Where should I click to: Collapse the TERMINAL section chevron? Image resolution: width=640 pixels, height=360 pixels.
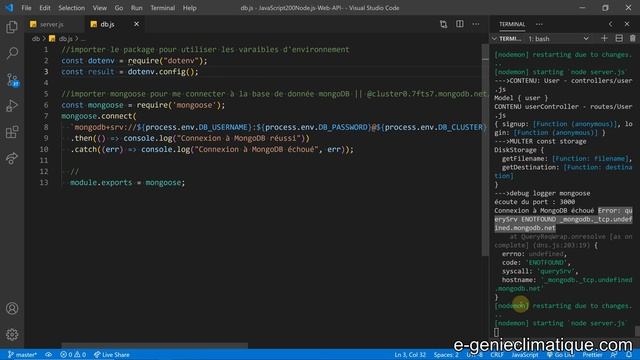(x=494, y=39)
